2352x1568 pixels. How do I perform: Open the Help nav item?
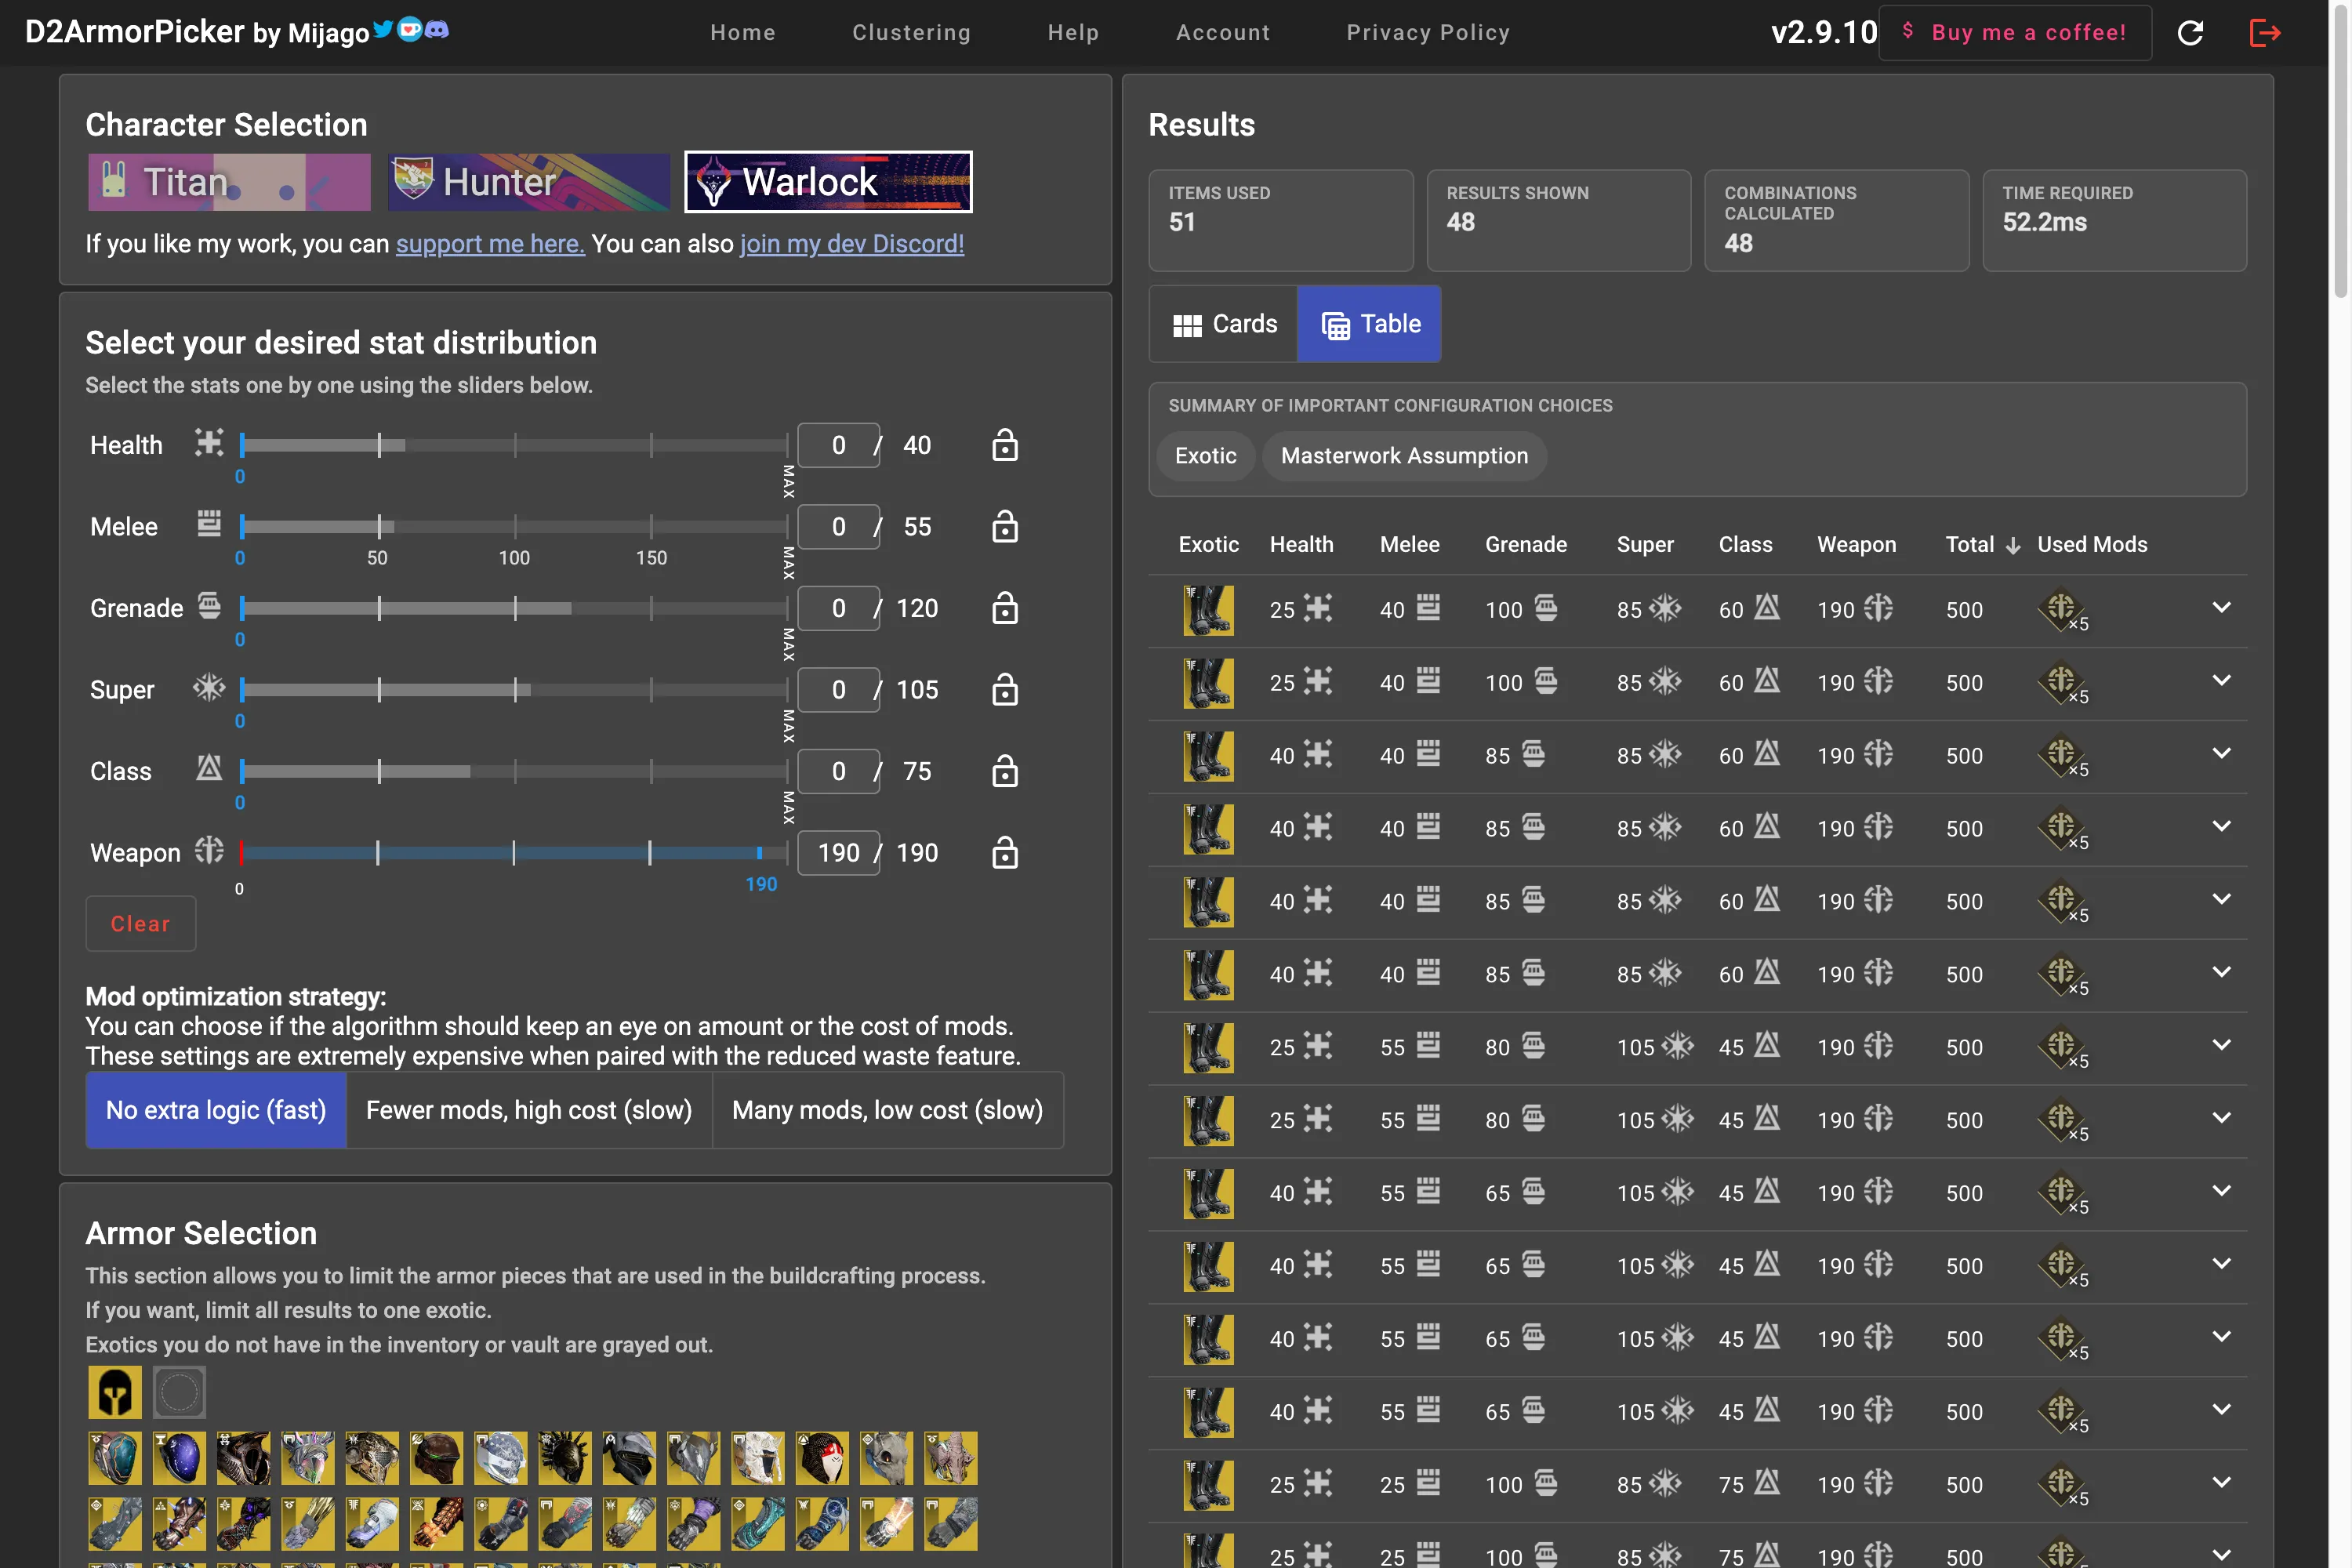[x=1073, y=32]
